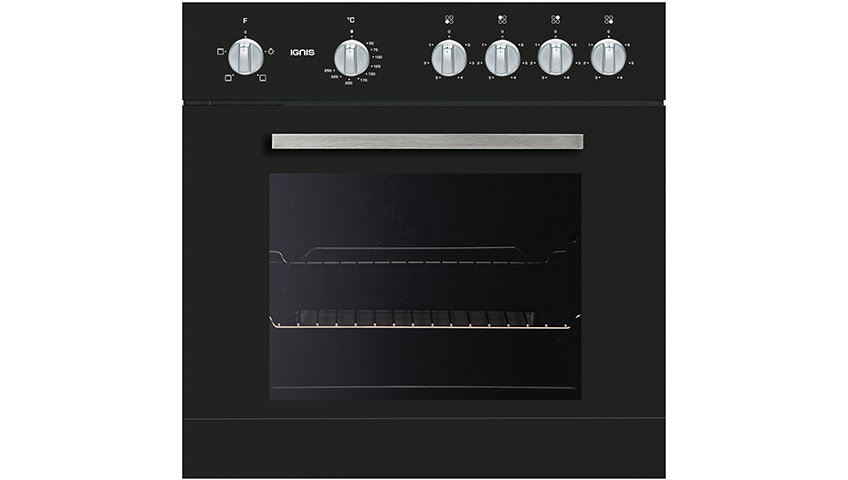Viewport: 848px width, 480px height.
Task: Select the square oven mode symbol left of function knob
Action: click(221, 51)
